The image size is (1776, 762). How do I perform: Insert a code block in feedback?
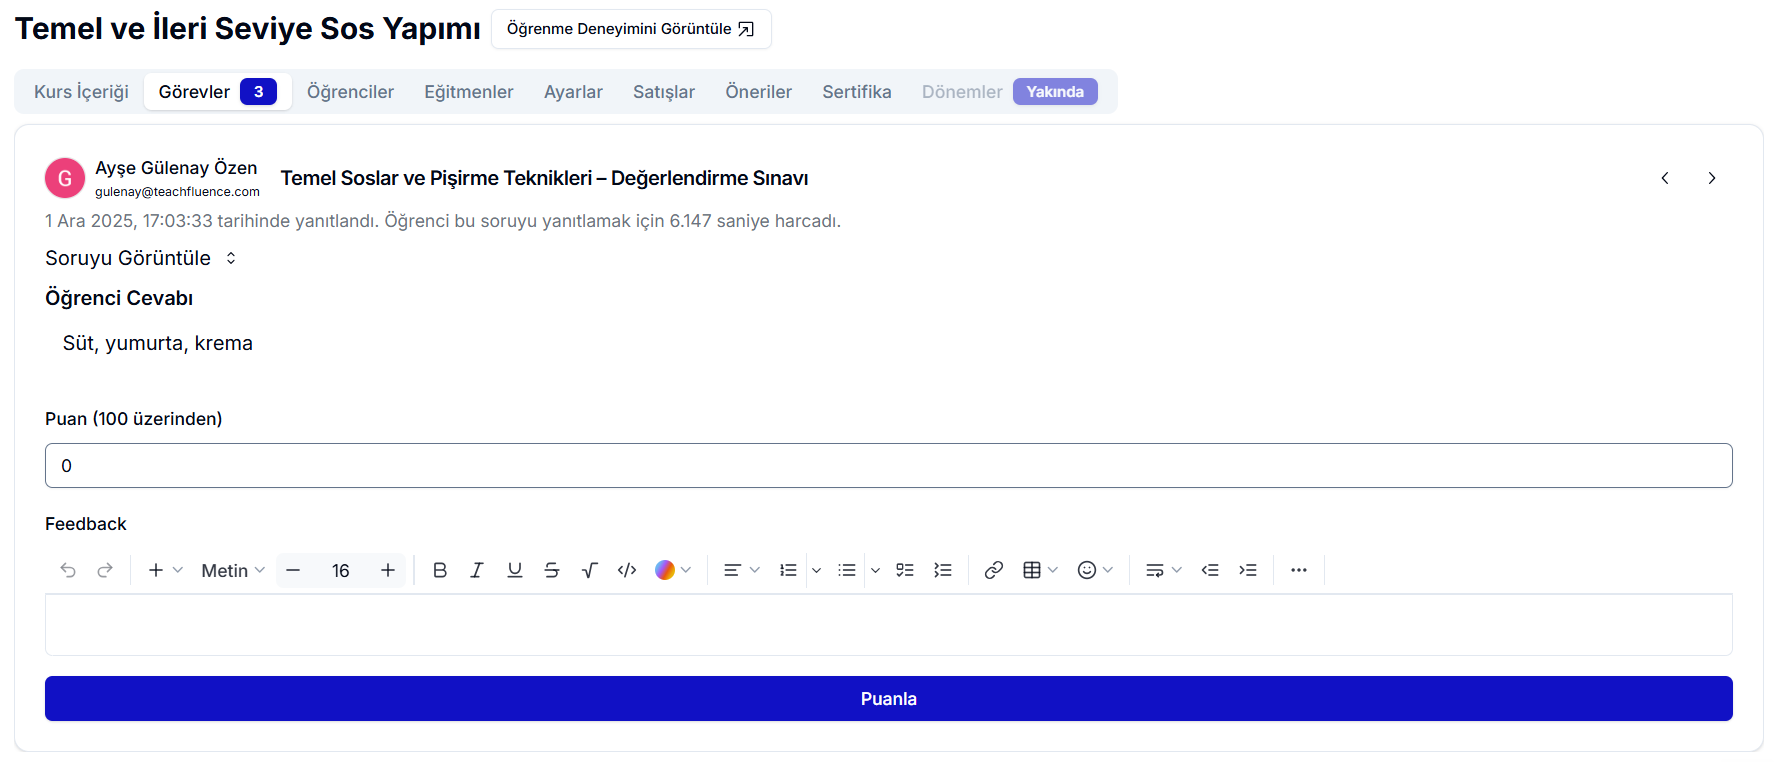[627, 570]
